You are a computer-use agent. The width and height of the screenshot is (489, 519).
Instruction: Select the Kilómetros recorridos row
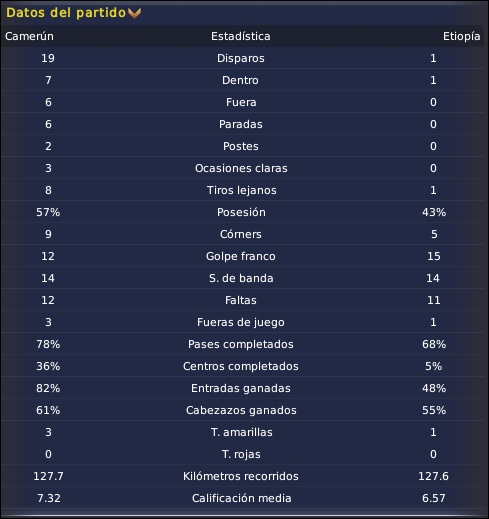tap(242, 476)
